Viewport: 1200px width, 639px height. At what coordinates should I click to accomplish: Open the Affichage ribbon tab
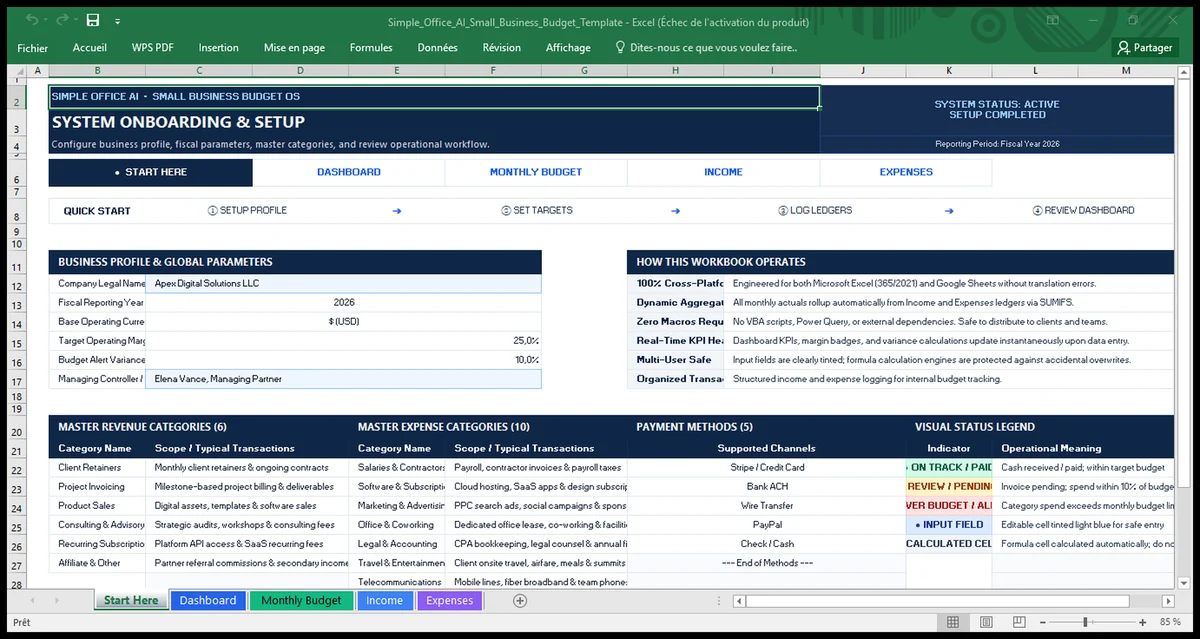pyautogui.click(x=568, y=47)
